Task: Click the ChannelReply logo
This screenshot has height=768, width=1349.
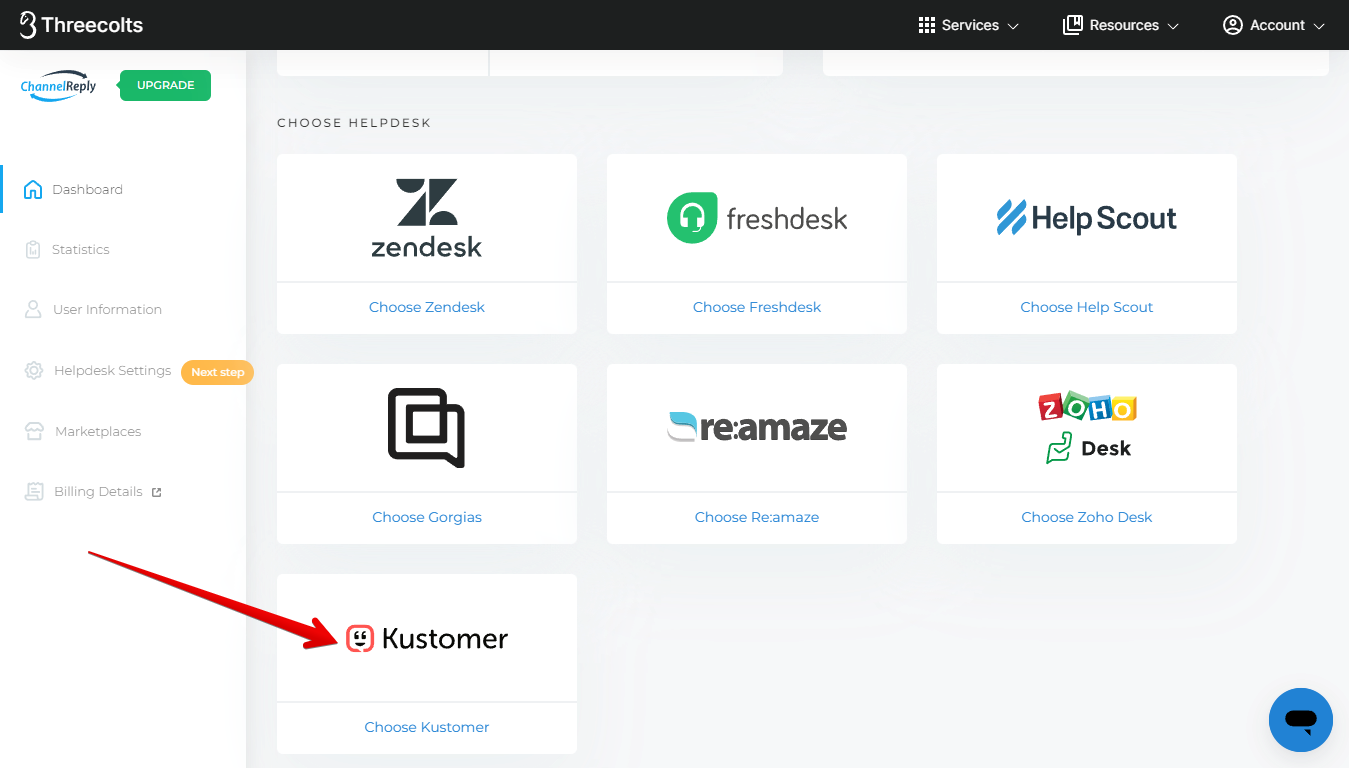Action: point(59,86)
